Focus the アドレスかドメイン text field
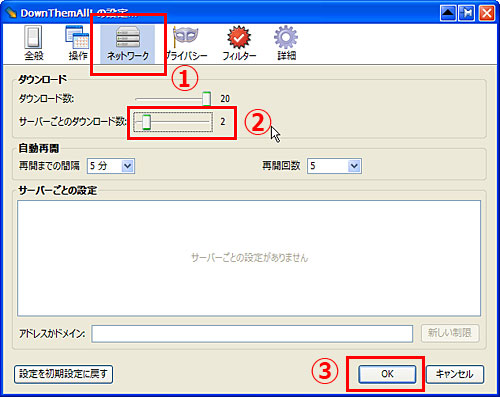Screen dimensions: 500x397 [252, 334]
